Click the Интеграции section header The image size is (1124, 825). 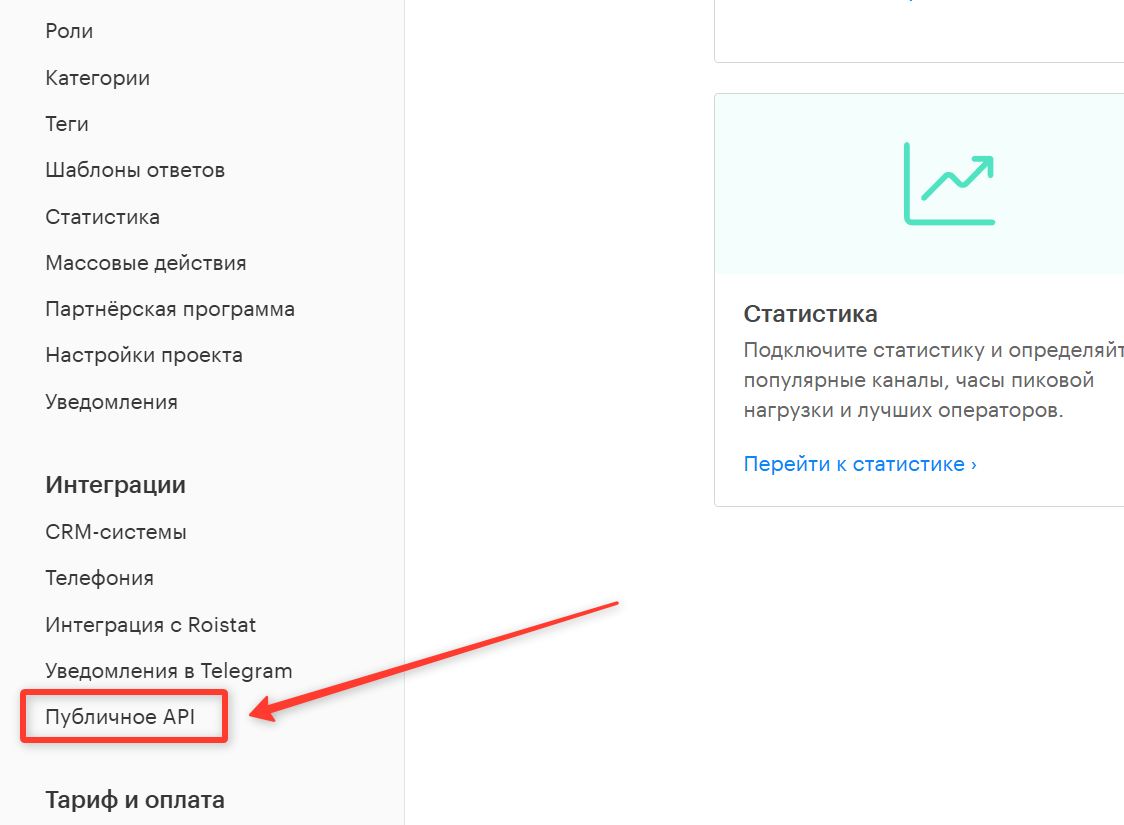click(x=115, y=485)
